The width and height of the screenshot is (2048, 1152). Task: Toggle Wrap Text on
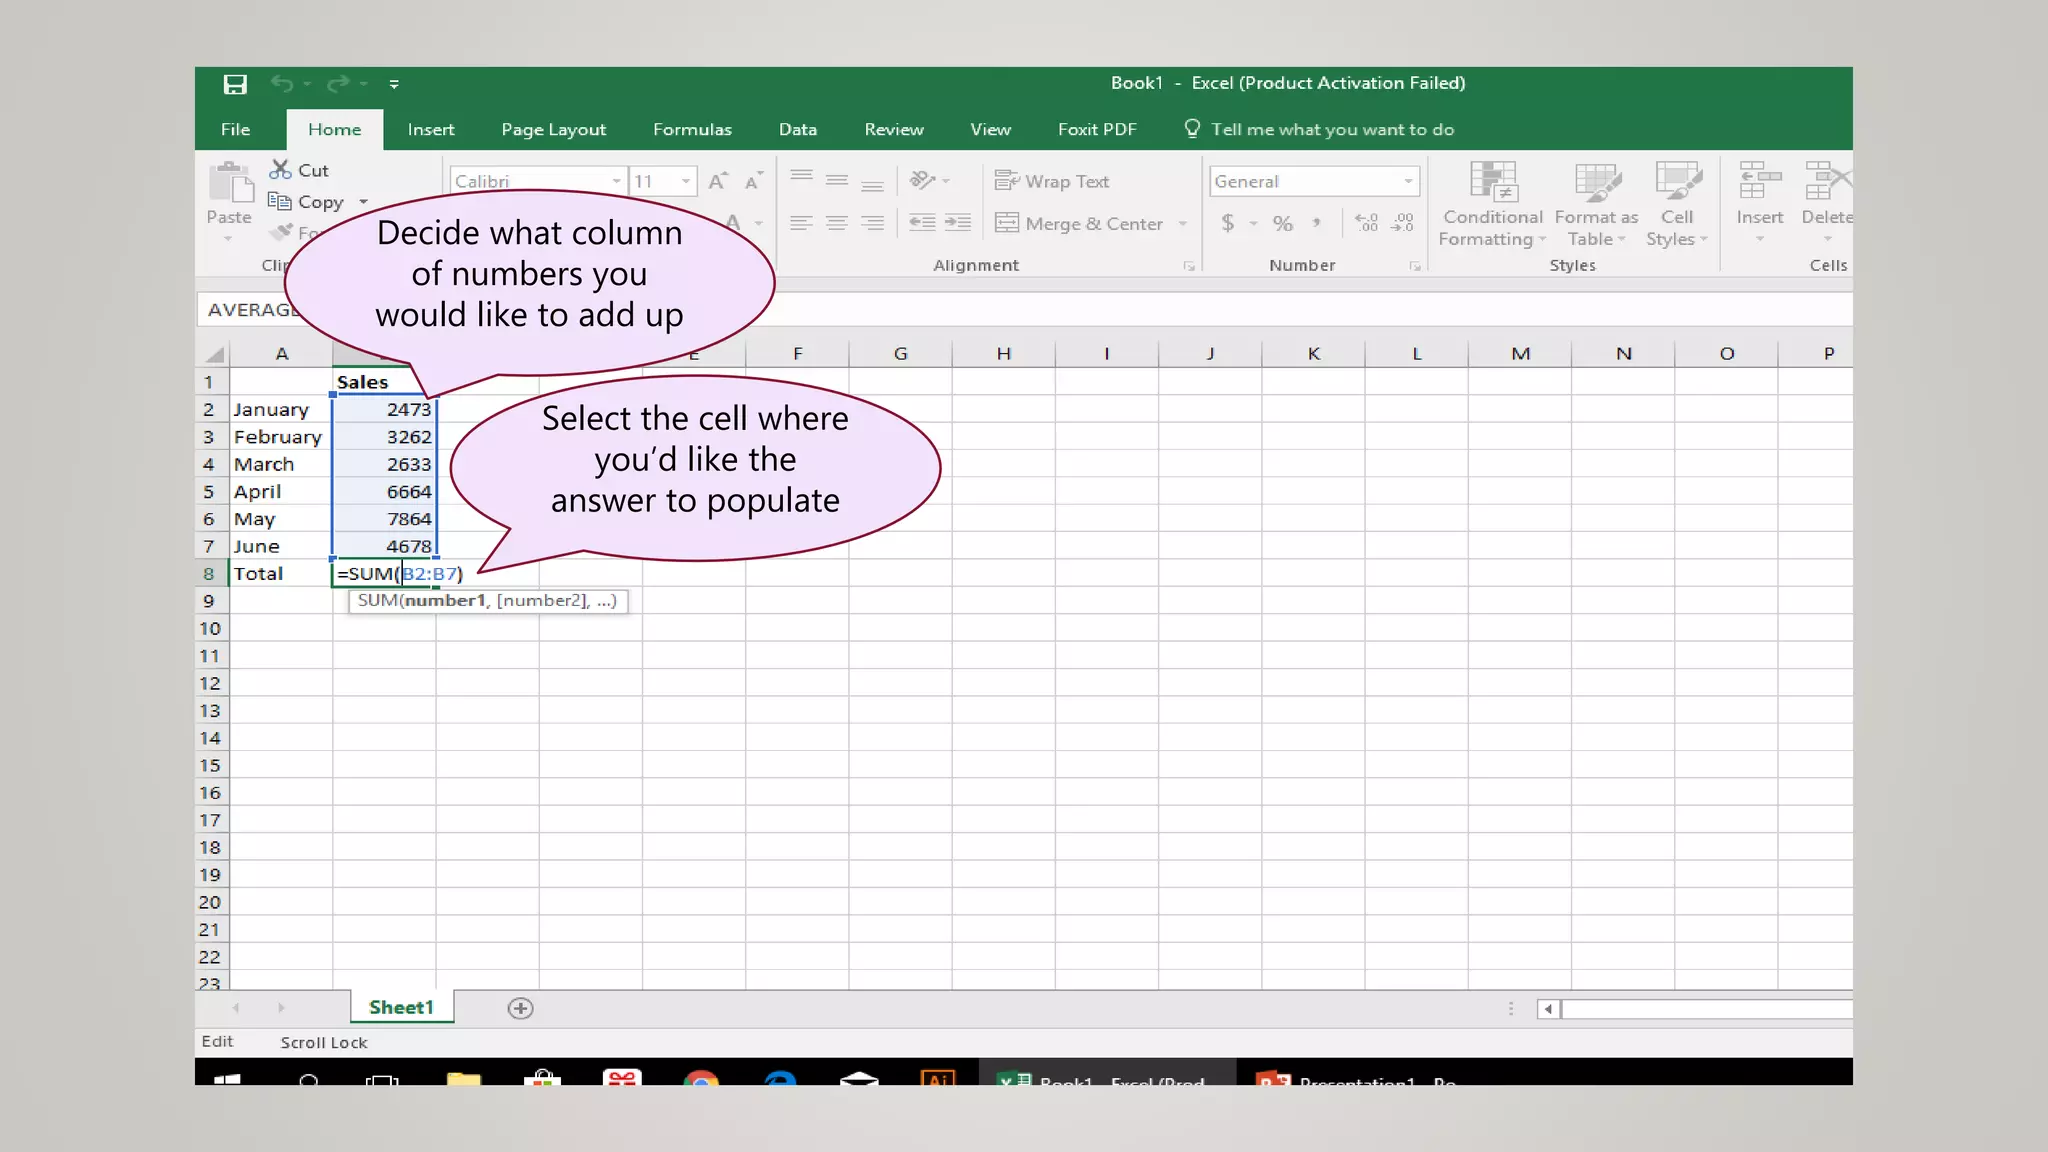click(1052, 181)
